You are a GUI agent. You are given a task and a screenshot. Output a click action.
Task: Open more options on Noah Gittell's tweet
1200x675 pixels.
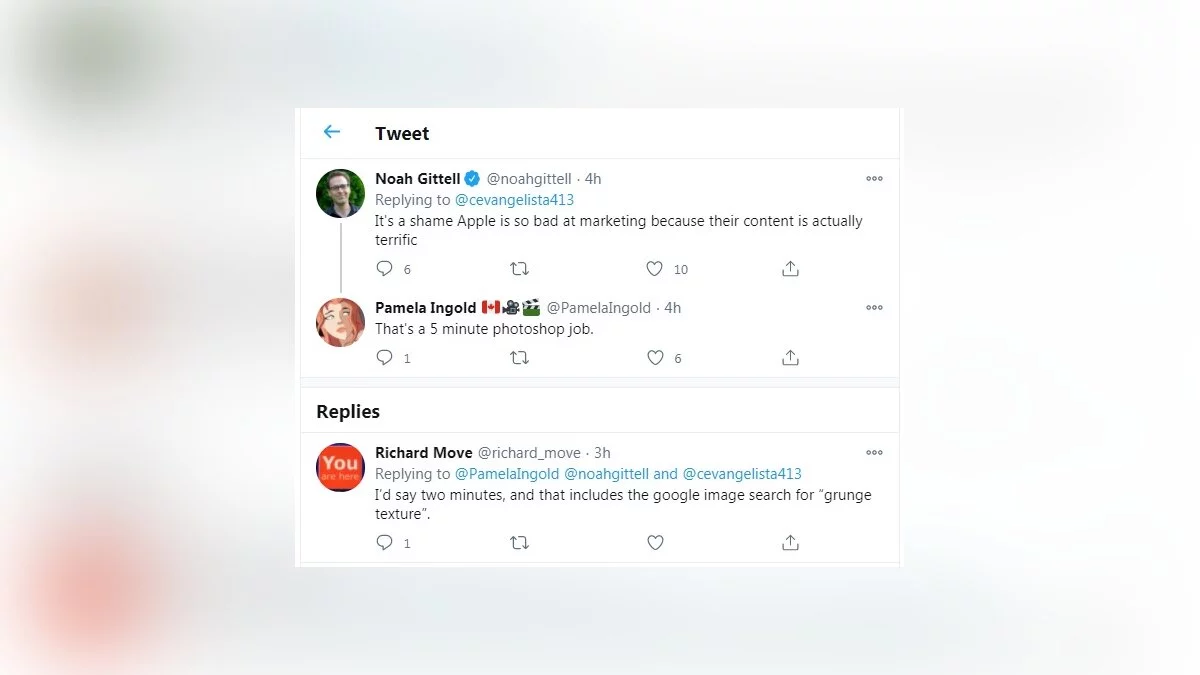coord(874,179)
